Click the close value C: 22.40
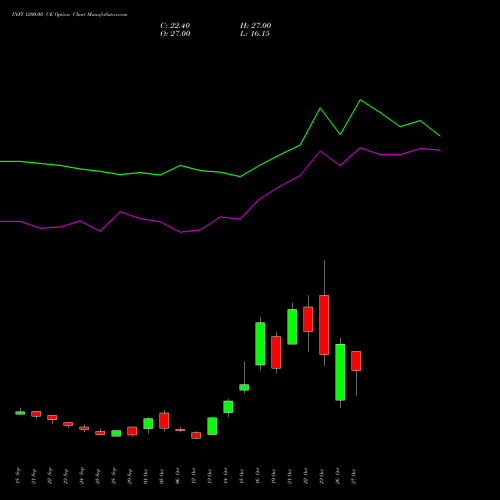Screen dimensions: 500x500 pos(175,26)
